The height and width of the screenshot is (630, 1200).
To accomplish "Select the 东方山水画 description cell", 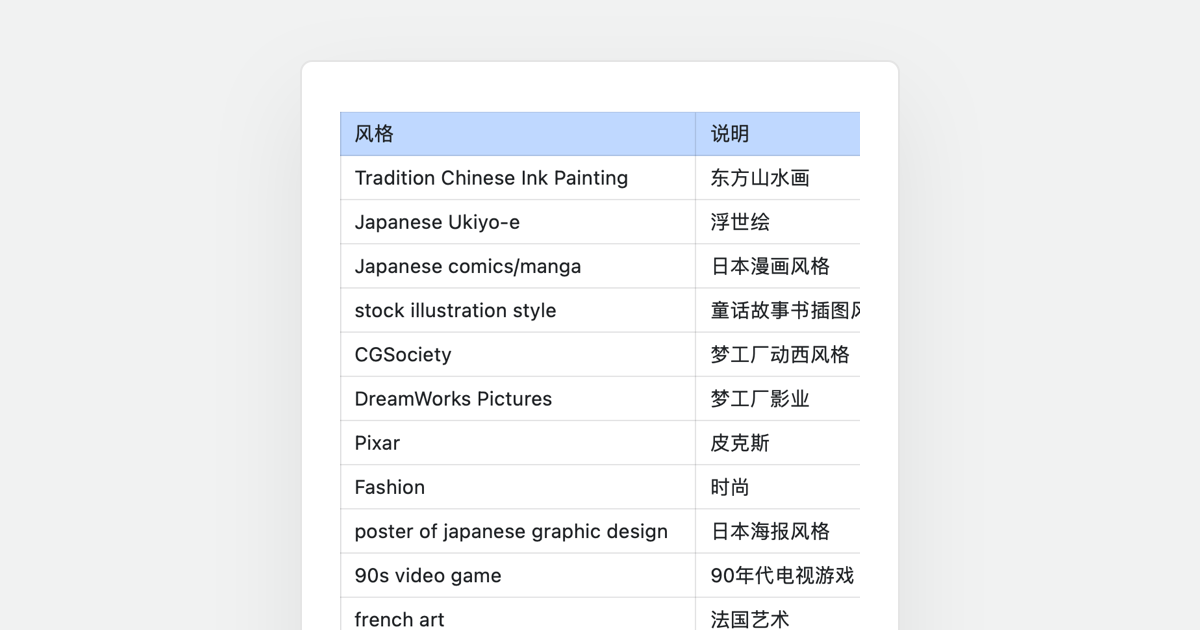I will coord(760,178).
